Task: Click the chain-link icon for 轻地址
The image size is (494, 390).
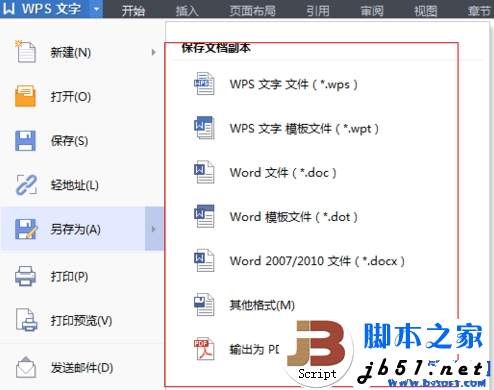Action: tap(26, 184)
